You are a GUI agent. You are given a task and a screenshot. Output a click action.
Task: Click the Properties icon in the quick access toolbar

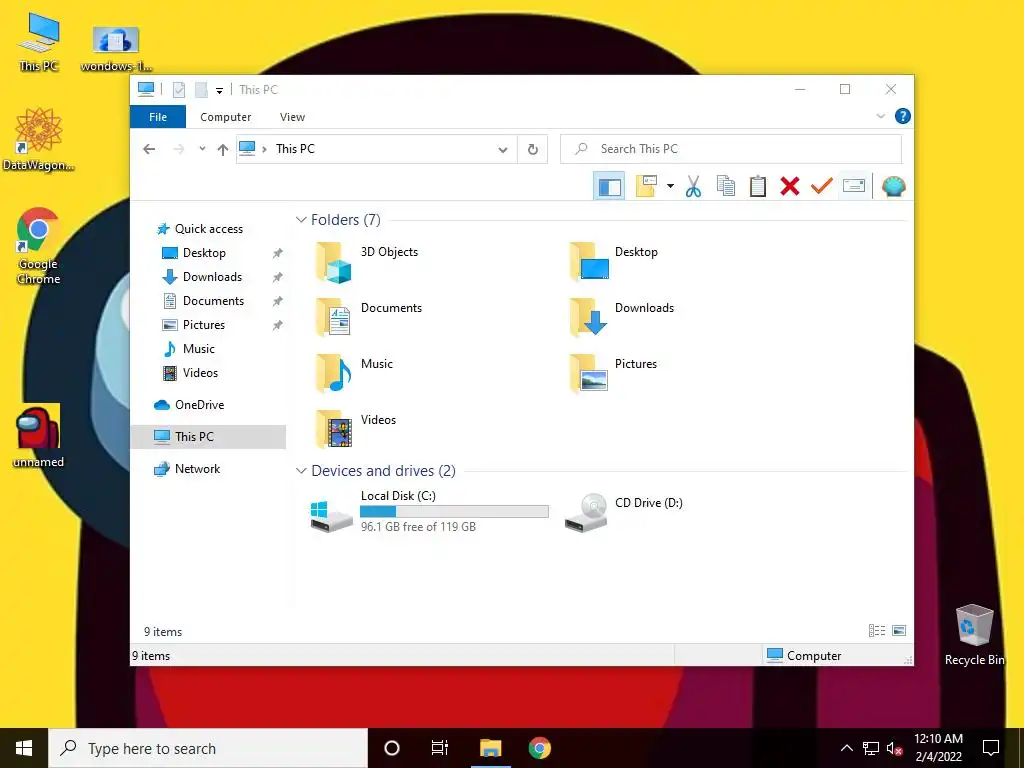(178, 90)
